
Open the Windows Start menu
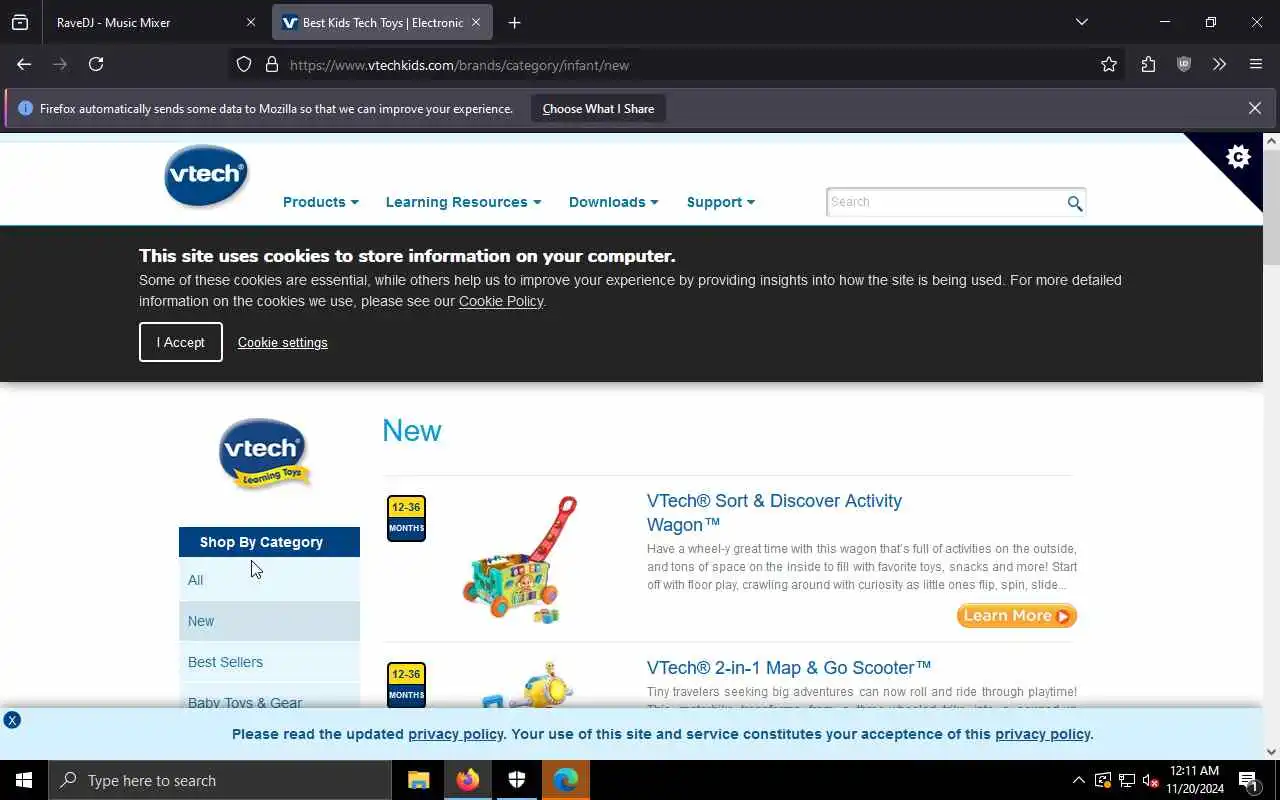pos(24,780)
